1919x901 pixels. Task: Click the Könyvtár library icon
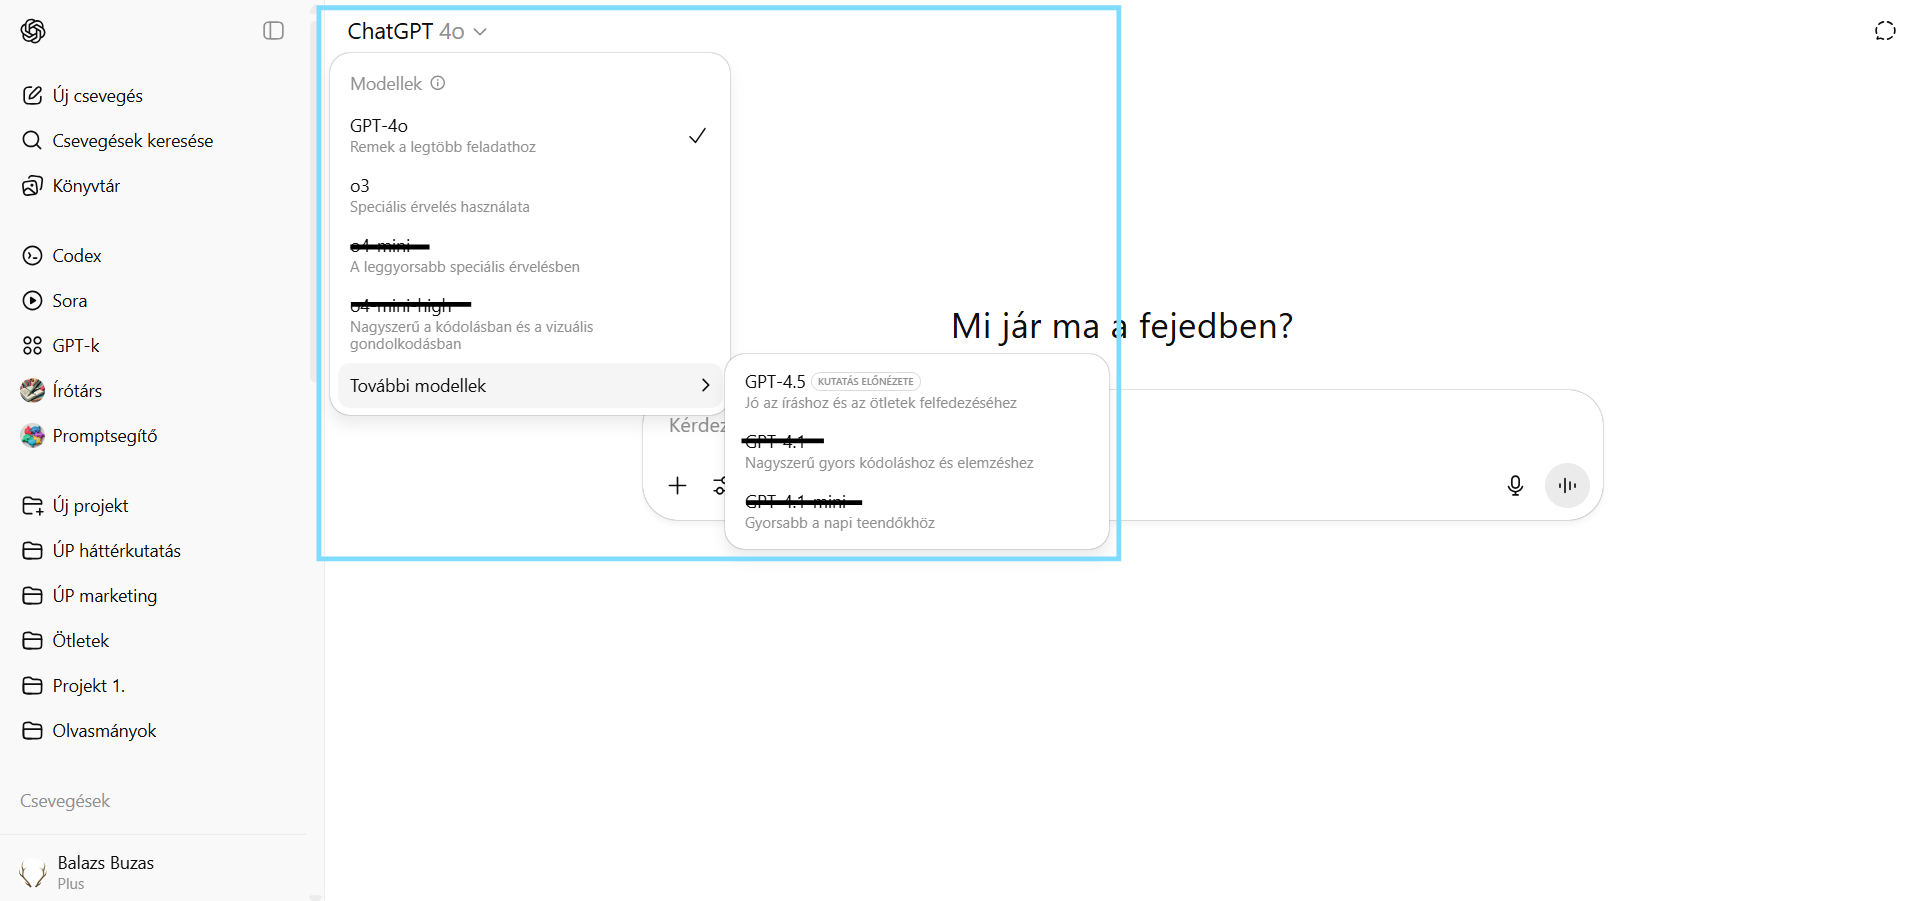tap(32, 185)
